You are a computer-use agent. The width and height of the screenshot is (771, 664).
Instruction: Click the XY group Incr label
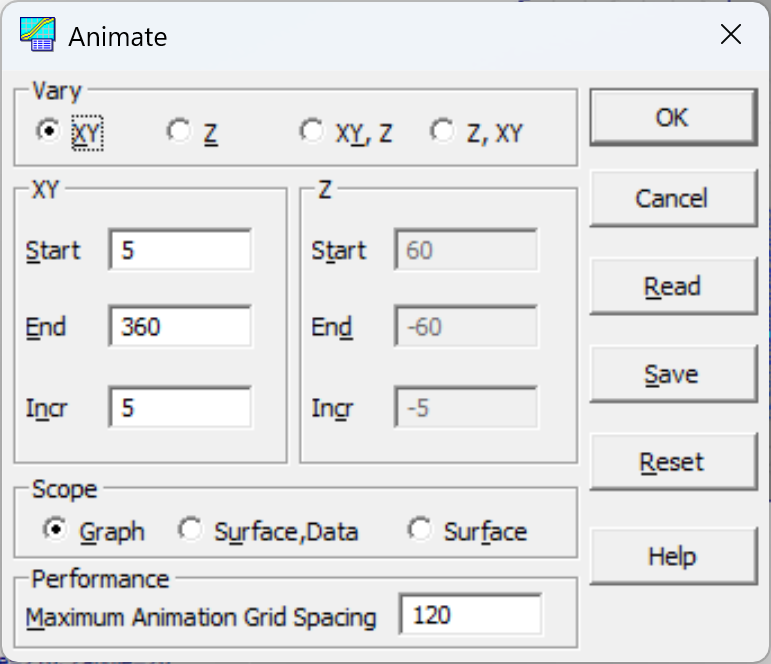[x=47, y=409]
